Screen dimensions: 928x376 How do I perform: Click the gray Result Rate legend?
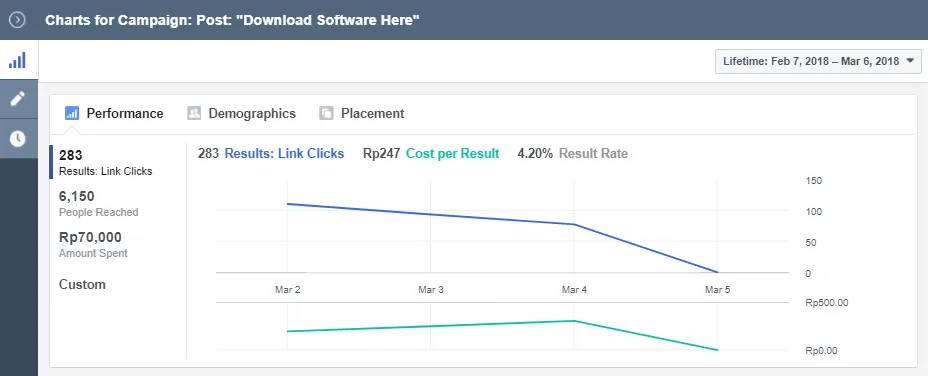[594, 154]
